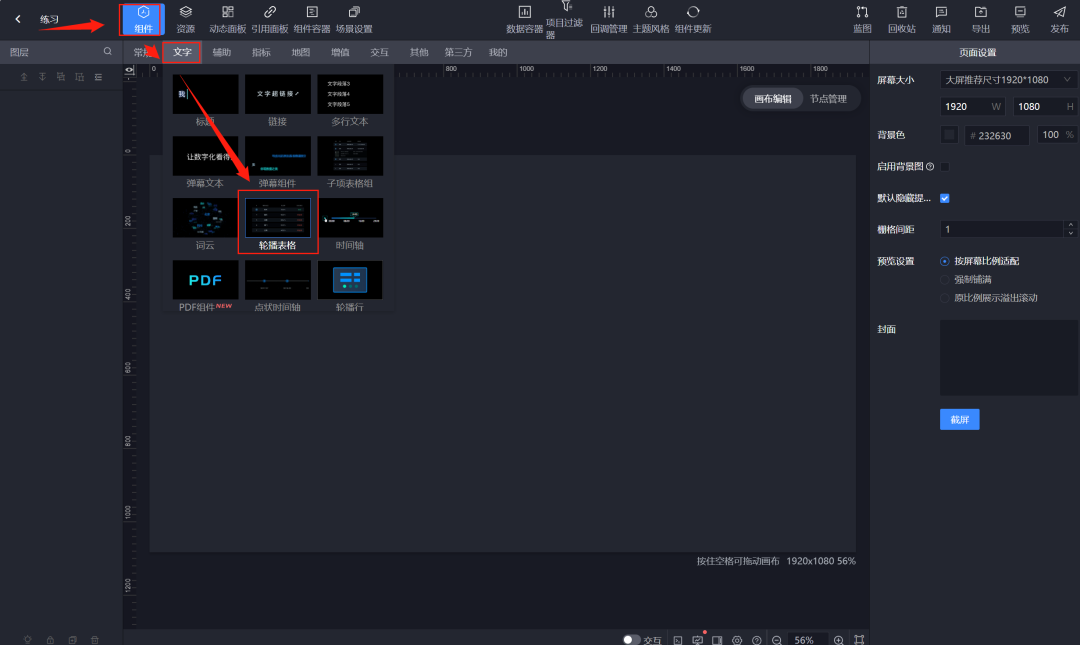Viewport: 1080px width, 645px height.
Task: Toggle the ruler eye visibility icon
Action: point(129,71)
